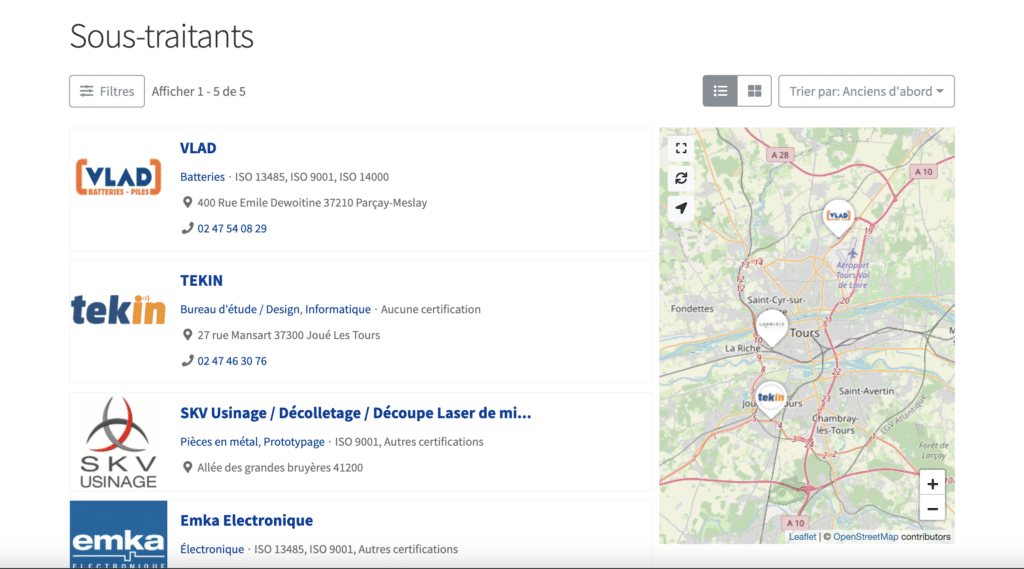Switch to grid view
The height and width of the screenshot is (569, 1024).
click(754, 91)
